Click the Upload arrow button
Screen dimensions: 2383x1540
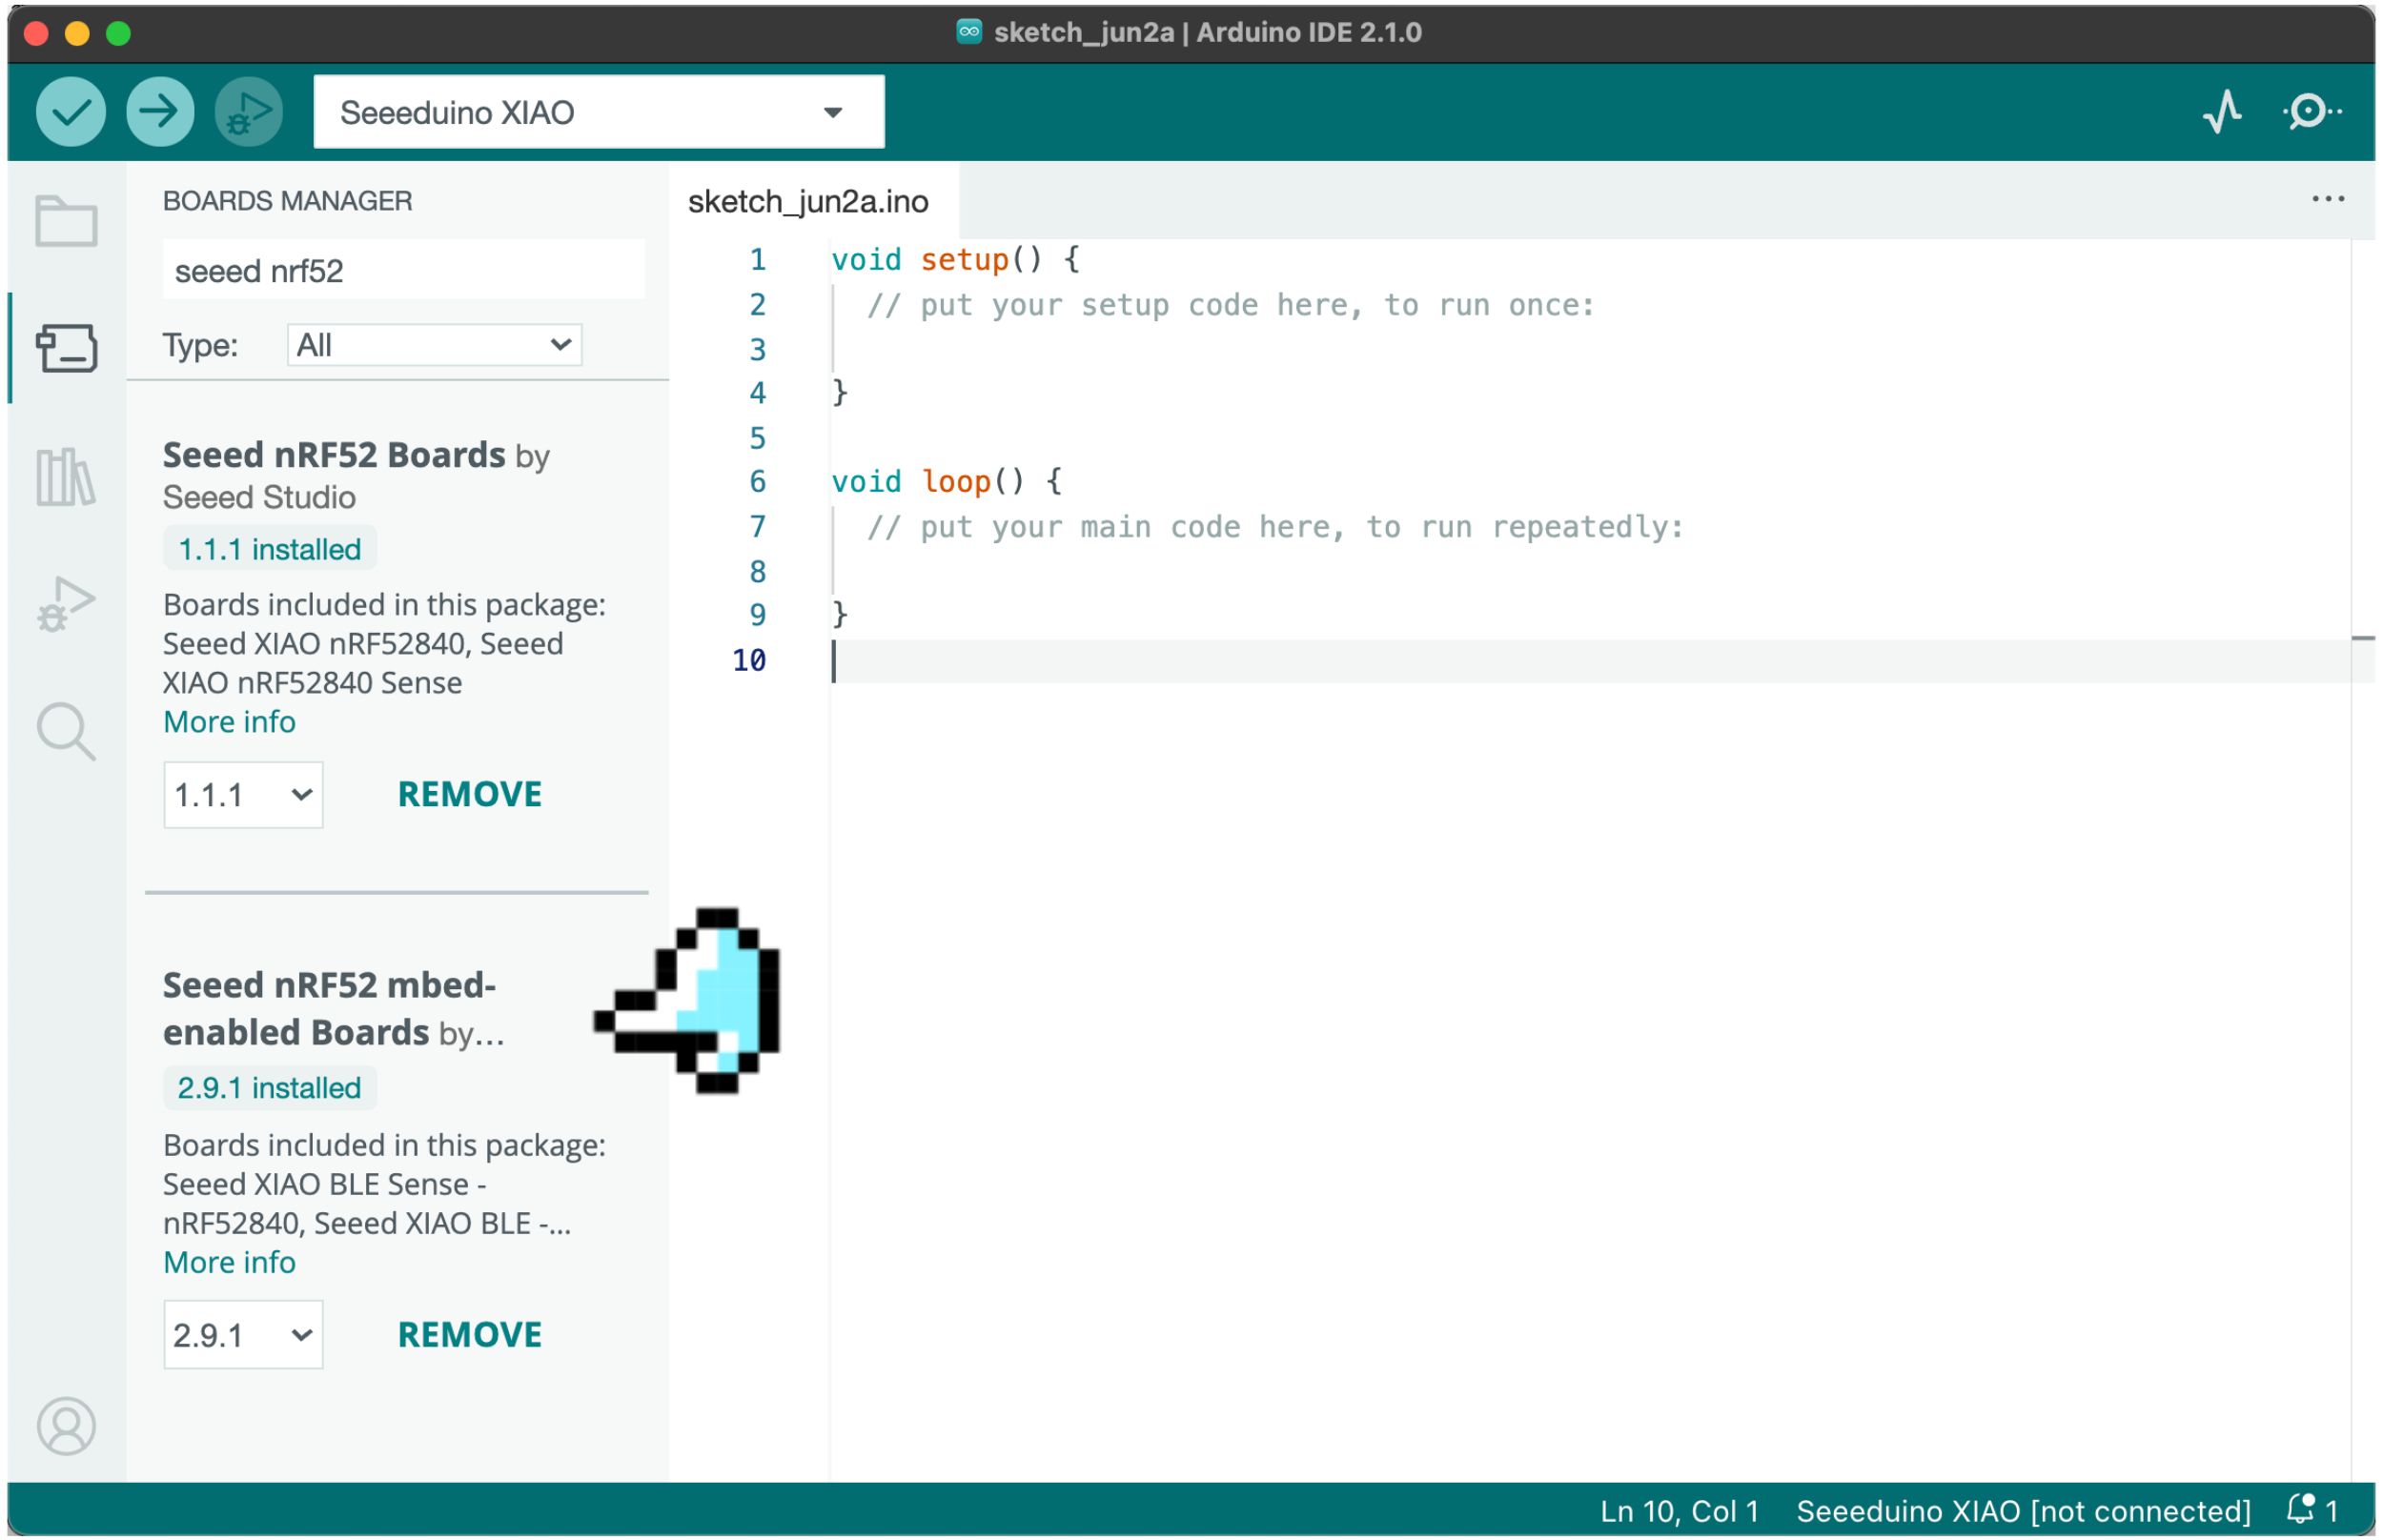[160, 111]
